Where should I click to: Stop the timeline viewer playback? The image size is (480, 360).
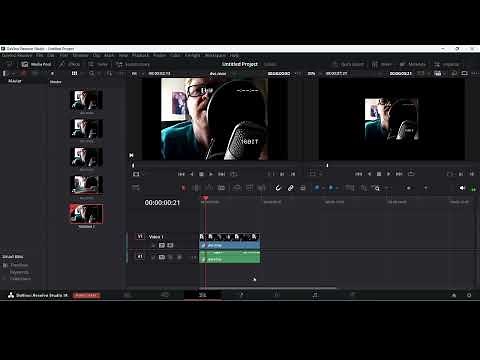coord(379,174)
